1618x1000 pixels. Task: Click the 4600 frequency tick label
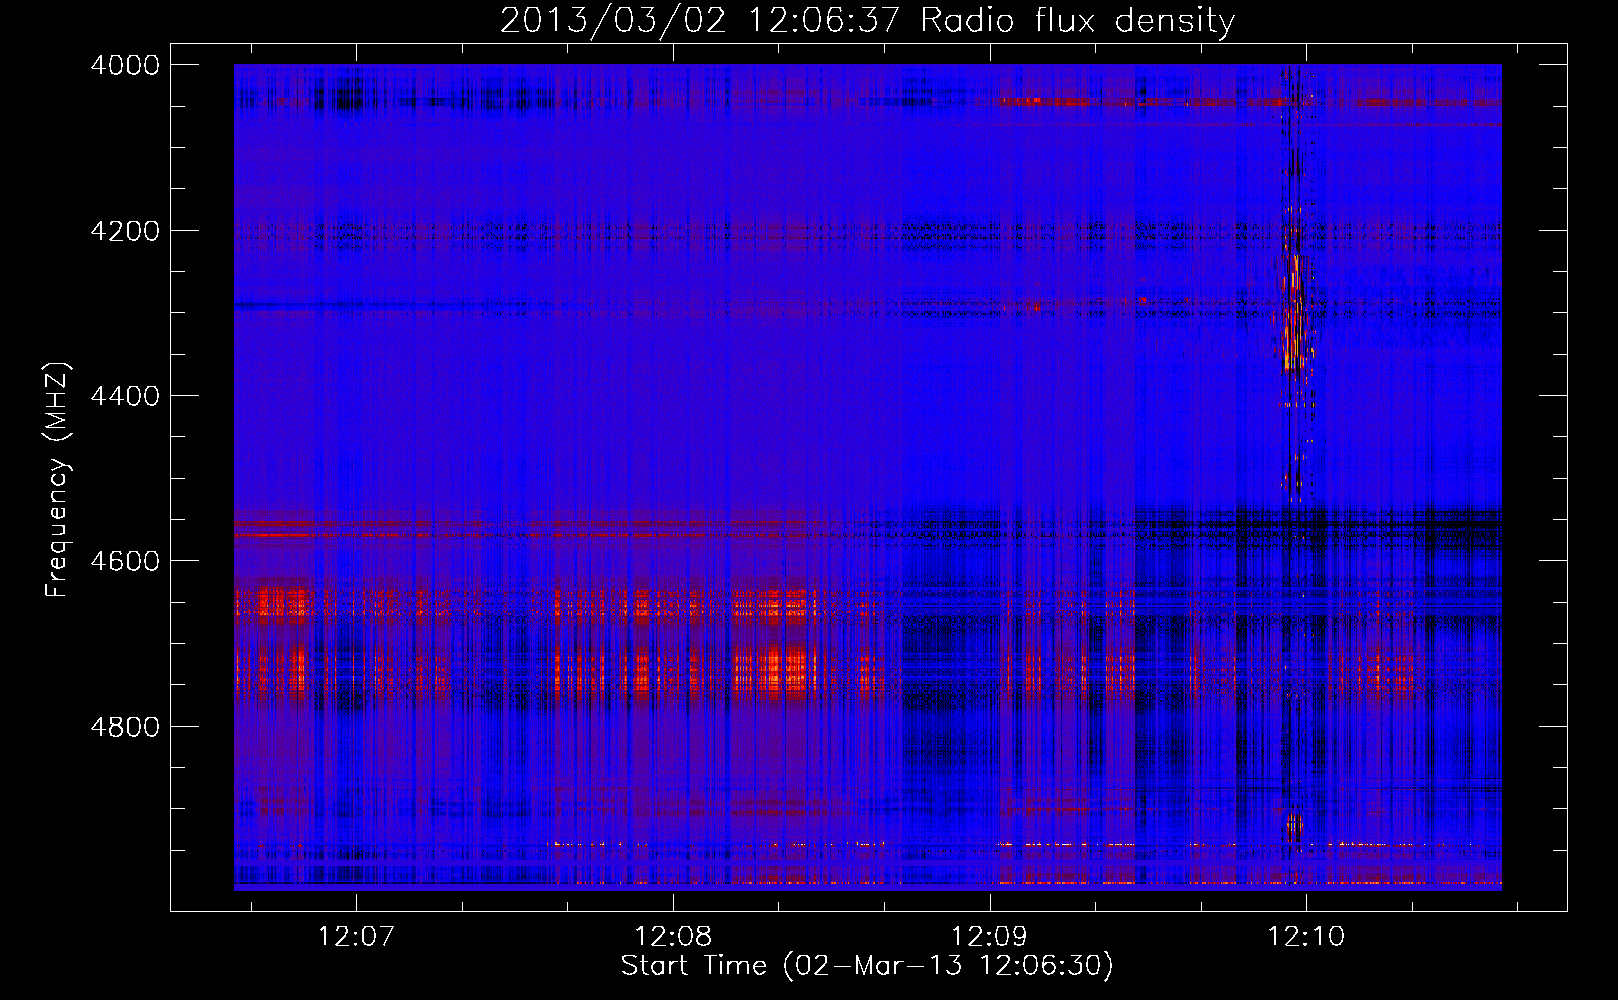point(125,561)
